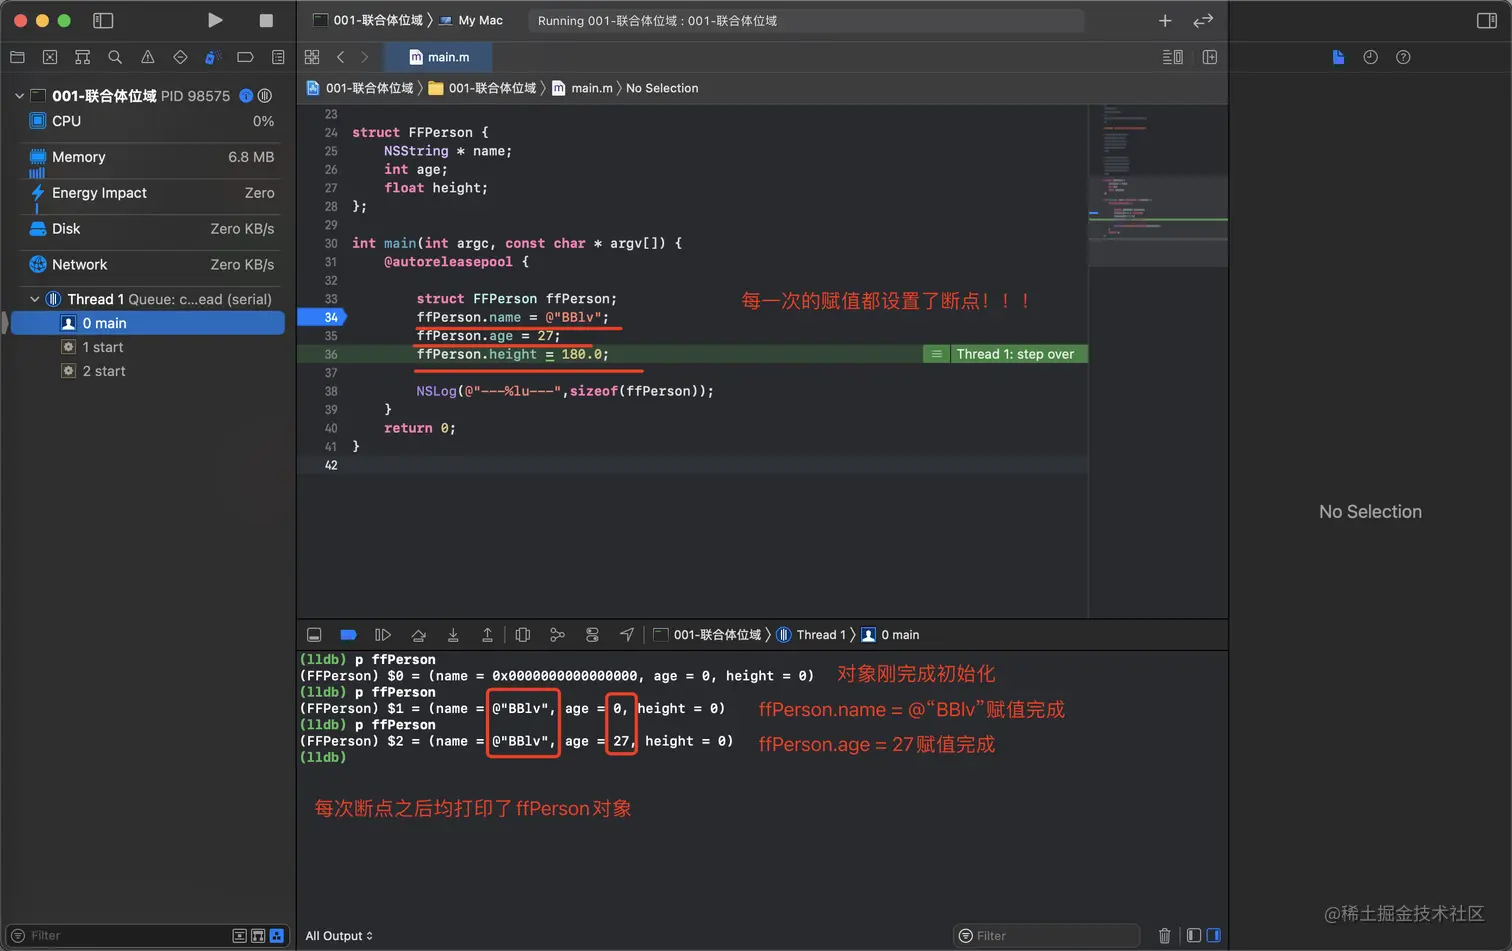Image resolution: width=1512 pixels, height=951 pixels.
Task: Toggle the inspector panel
Action: 1487,20
